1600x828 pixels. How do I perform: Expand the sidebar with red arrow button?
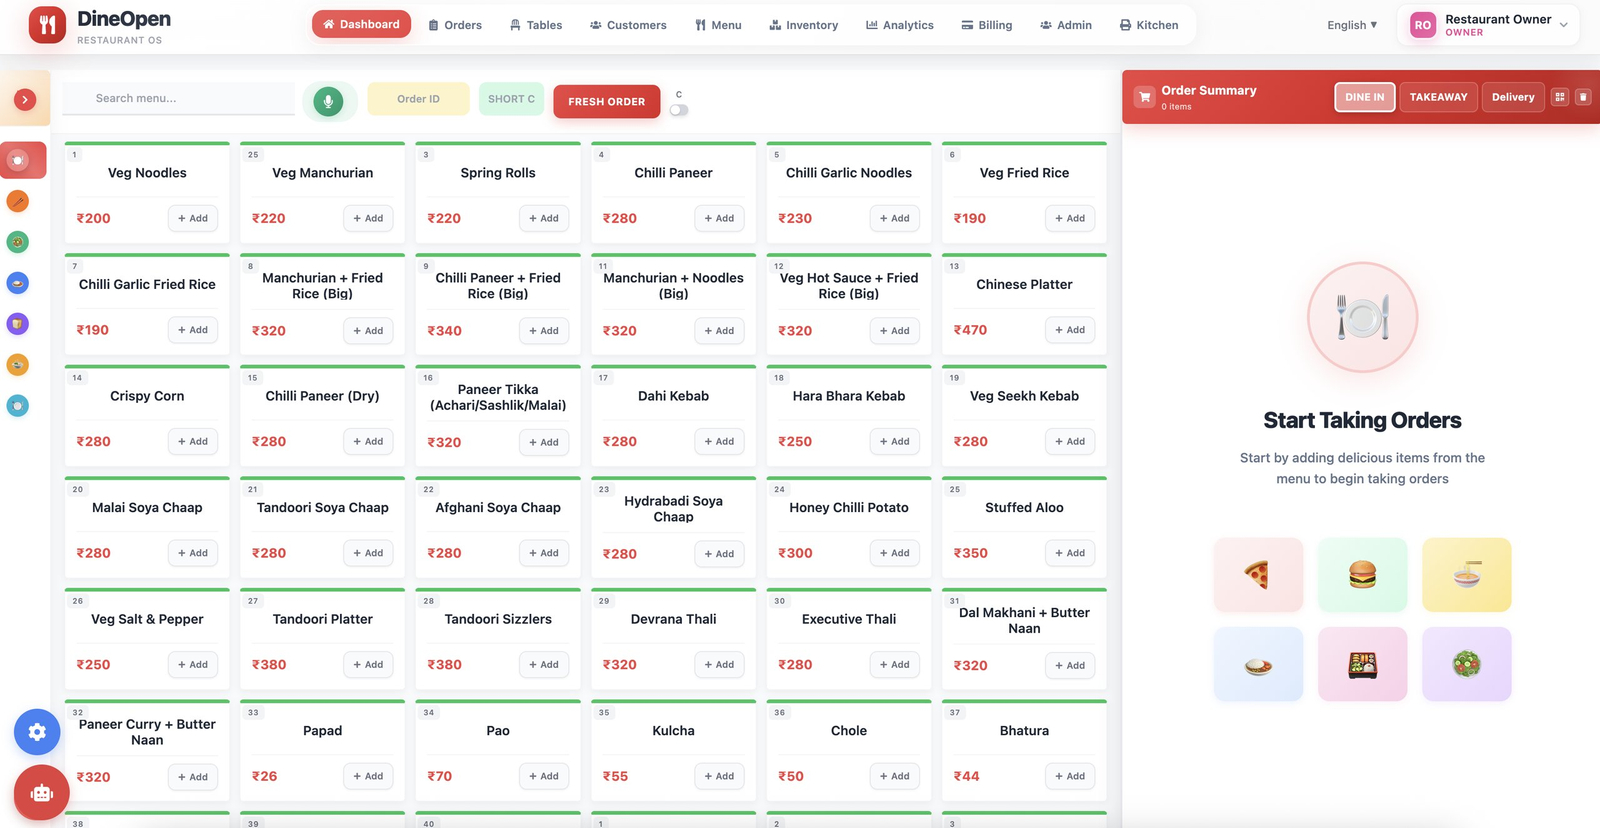click(25, 99)
